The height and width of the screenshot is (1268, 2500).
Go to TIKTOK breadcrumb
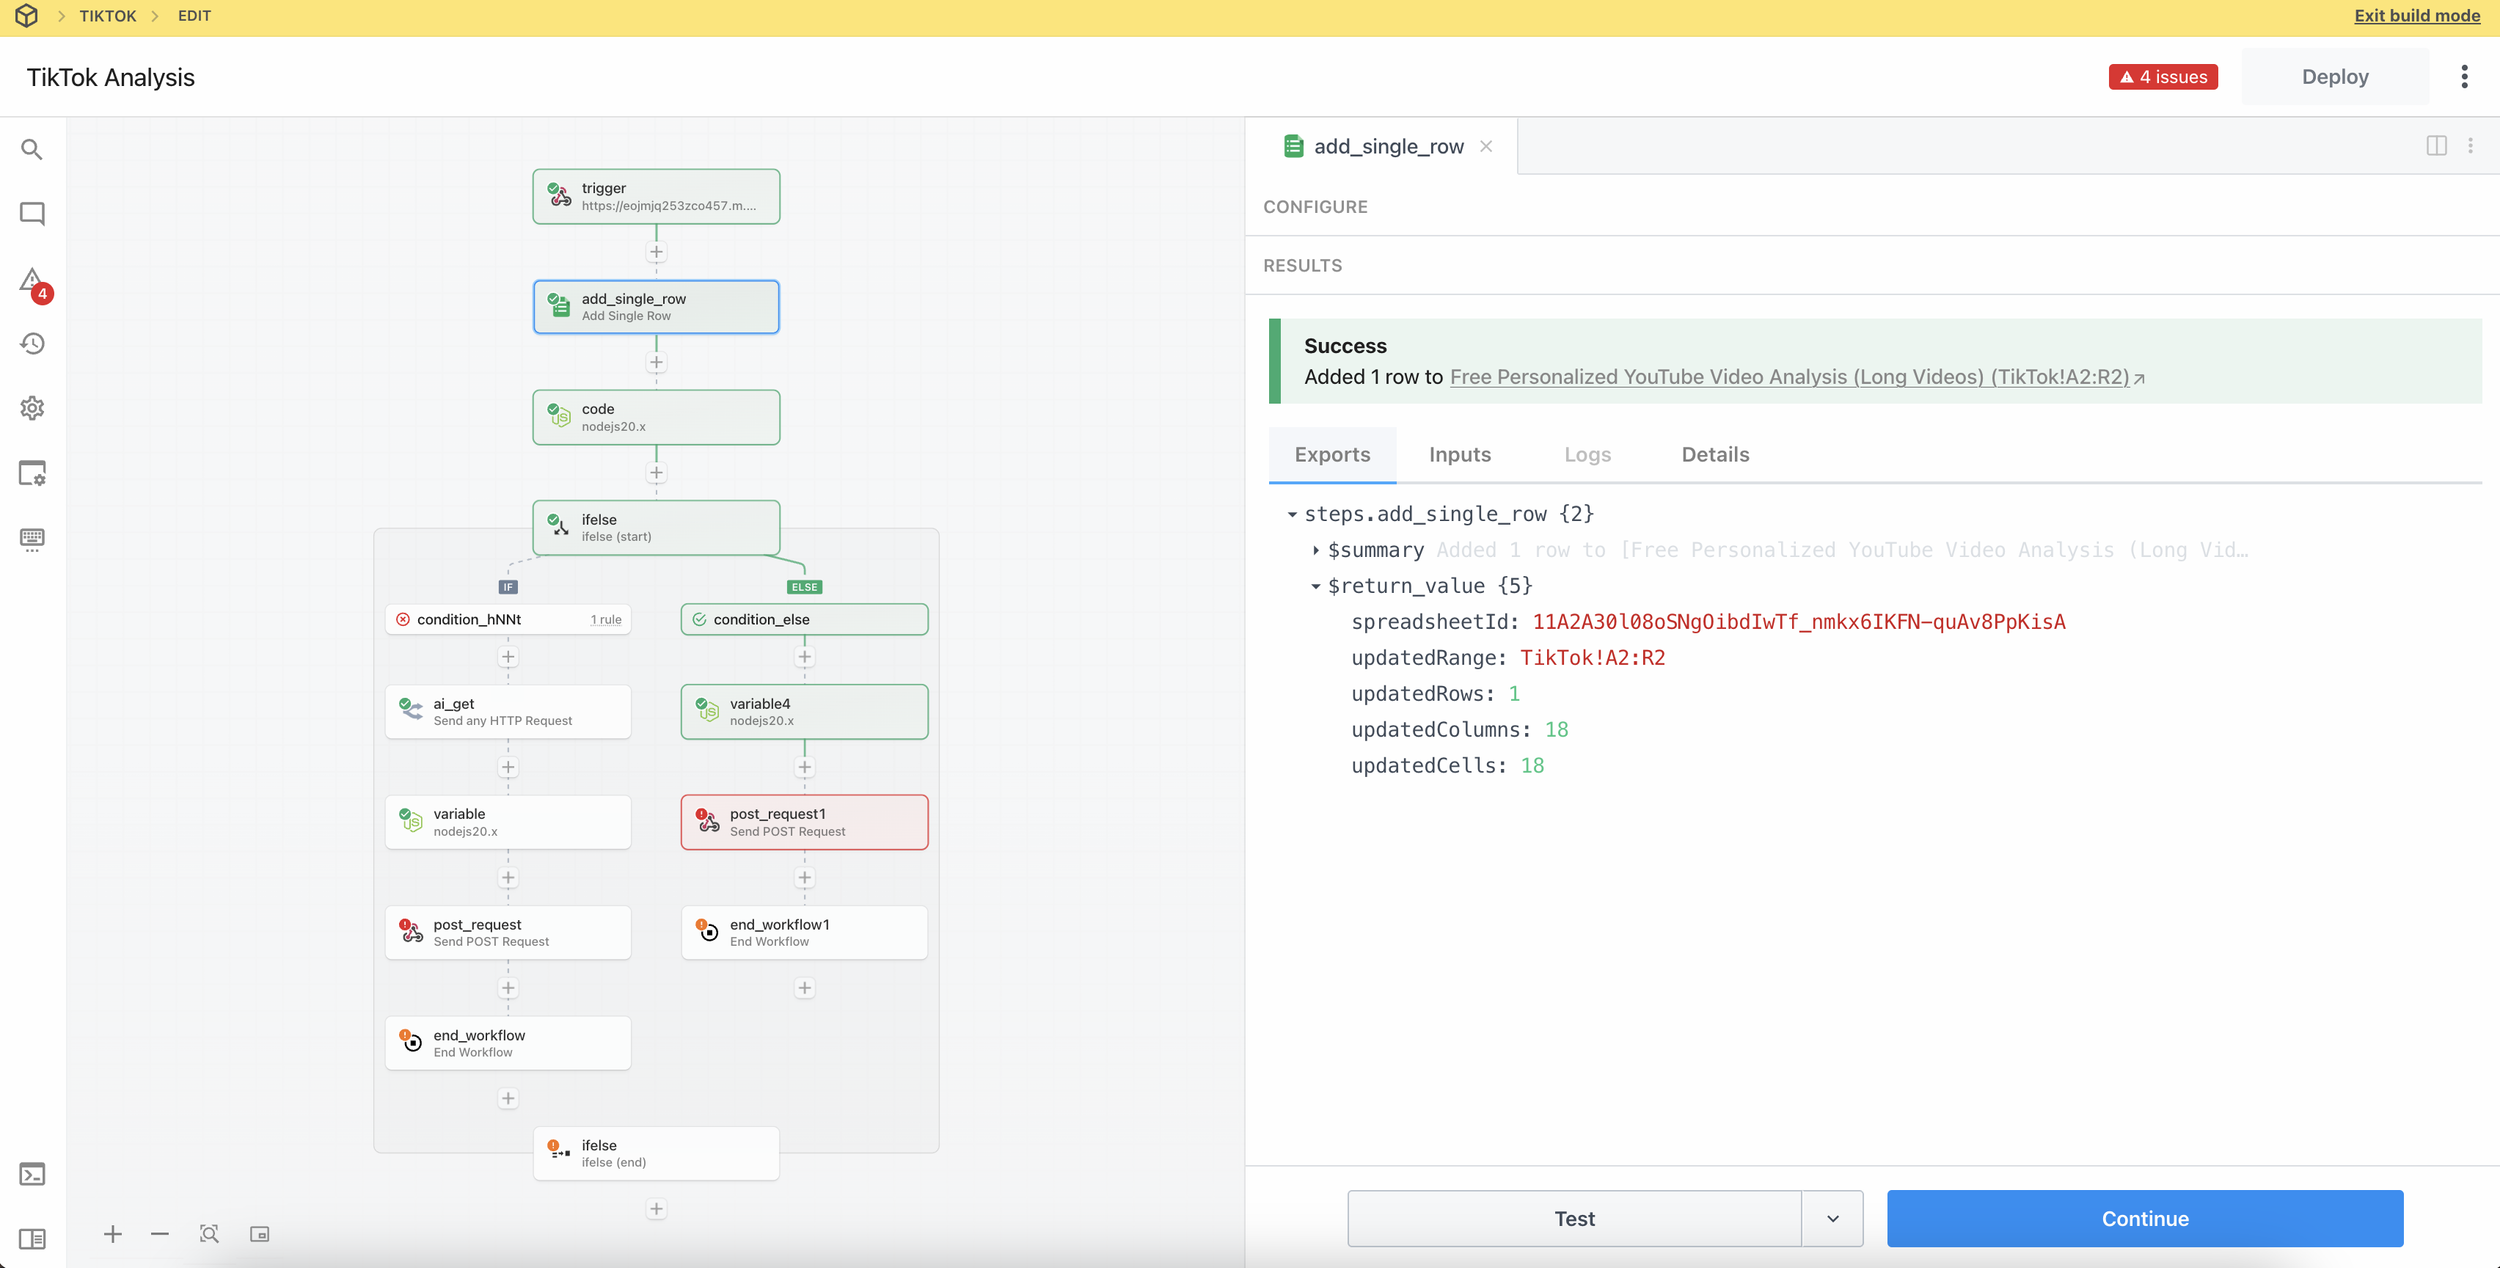tap(108, 16)
